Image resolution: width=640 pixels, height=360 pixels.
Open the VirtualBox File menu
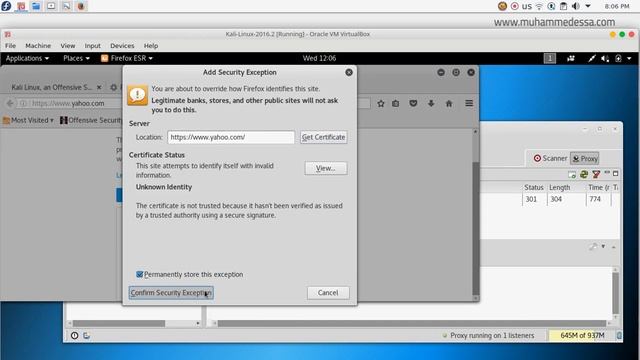11,46
